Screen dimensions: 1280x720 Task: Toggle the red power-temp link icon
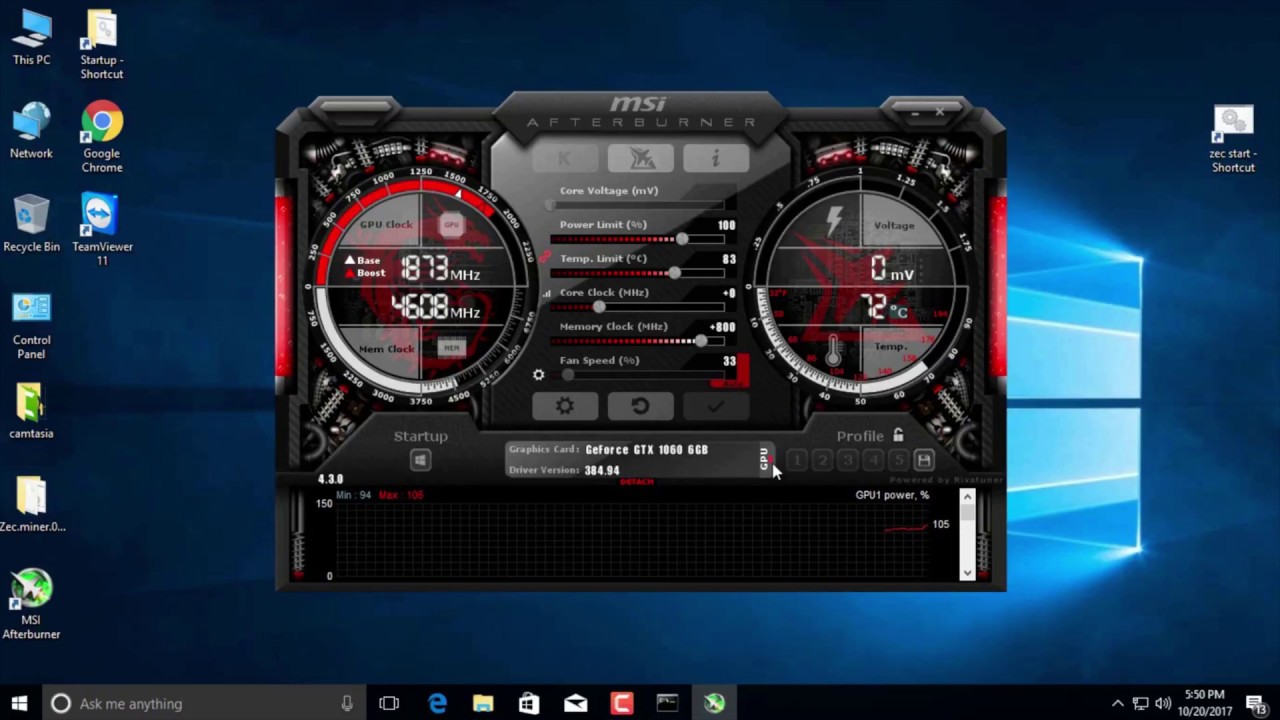click(545, 257)
